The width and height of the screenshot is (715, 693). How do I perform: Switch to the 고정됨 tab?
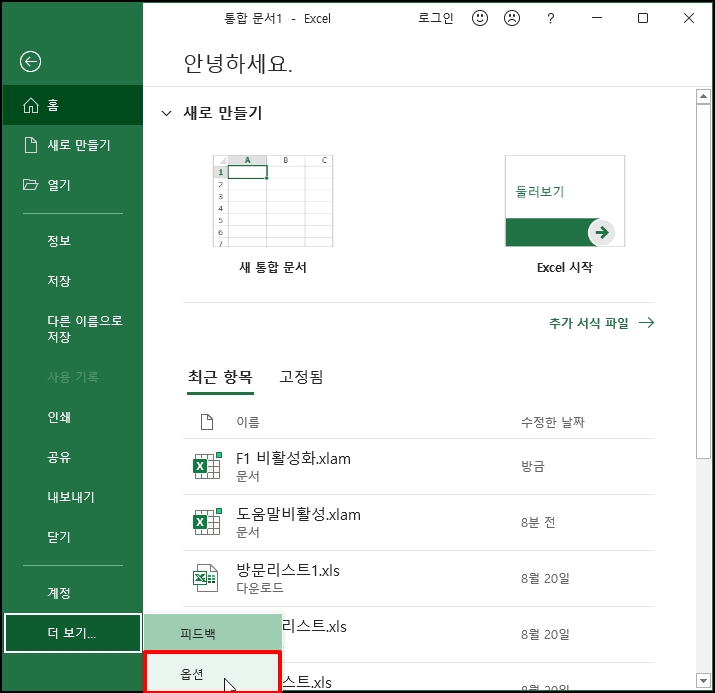[301, 377]
